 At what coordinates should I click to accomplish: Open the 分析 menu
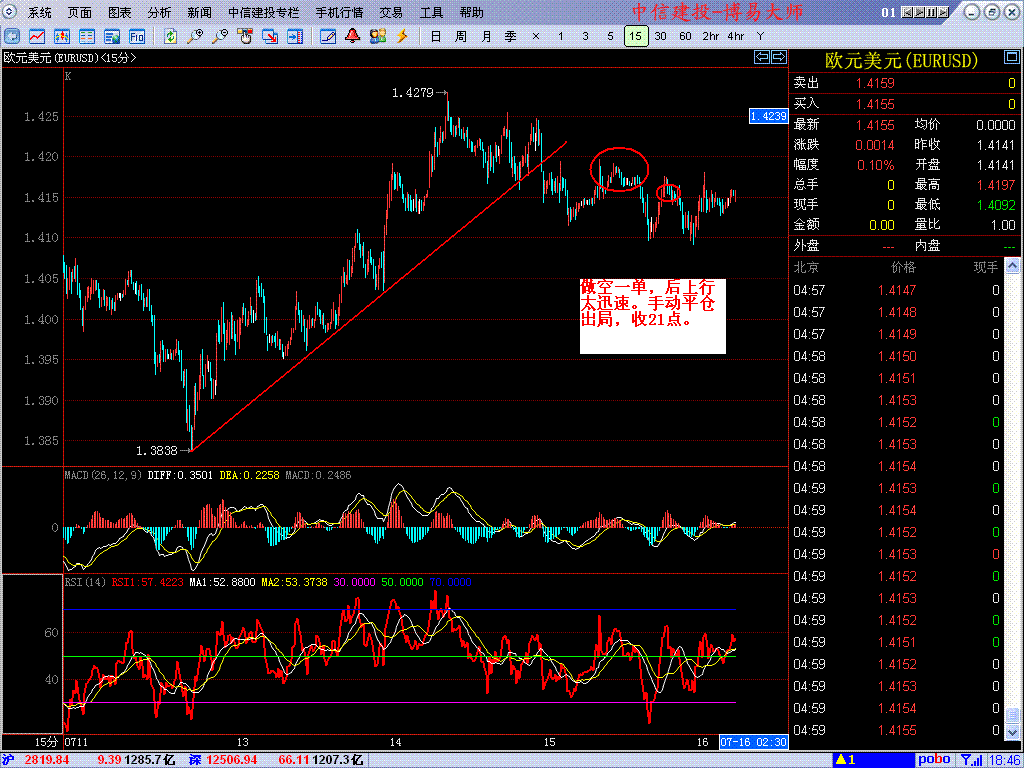coord(159,12)
